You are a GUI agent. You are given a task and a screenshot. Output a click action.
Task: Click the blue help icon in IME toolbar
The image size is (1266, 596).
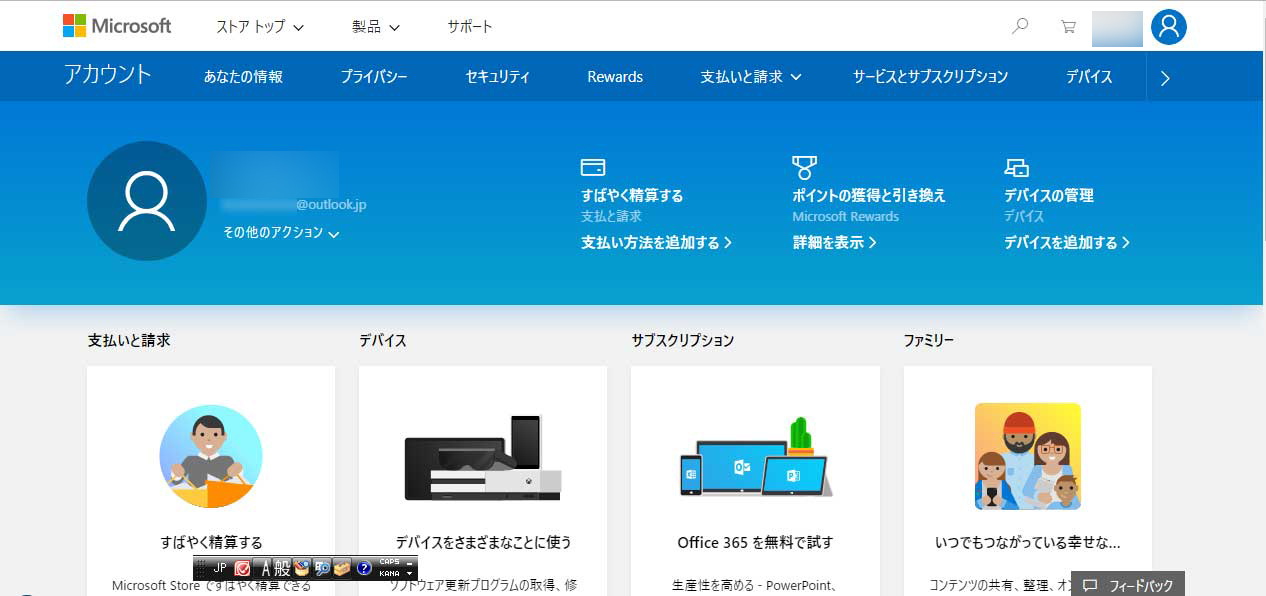point(364,568)
